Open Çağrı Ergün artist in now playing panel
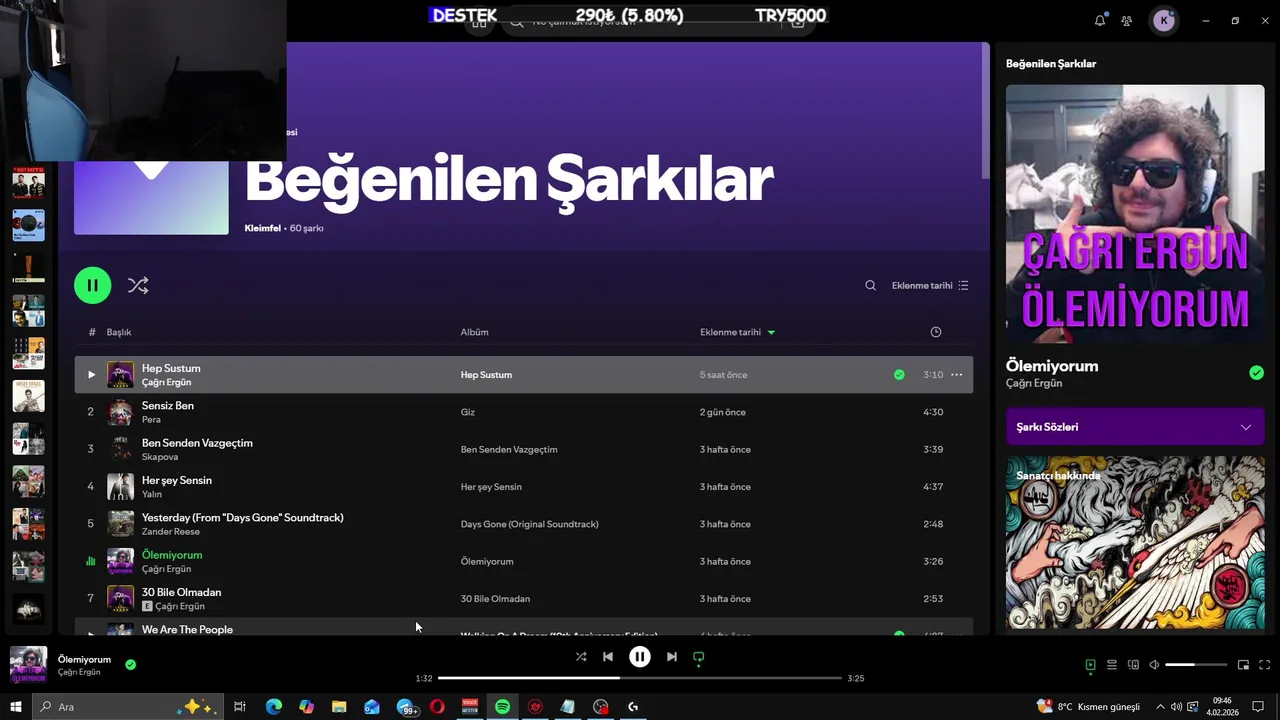This screenshot has width=1280, height=720. [1034, 383]
